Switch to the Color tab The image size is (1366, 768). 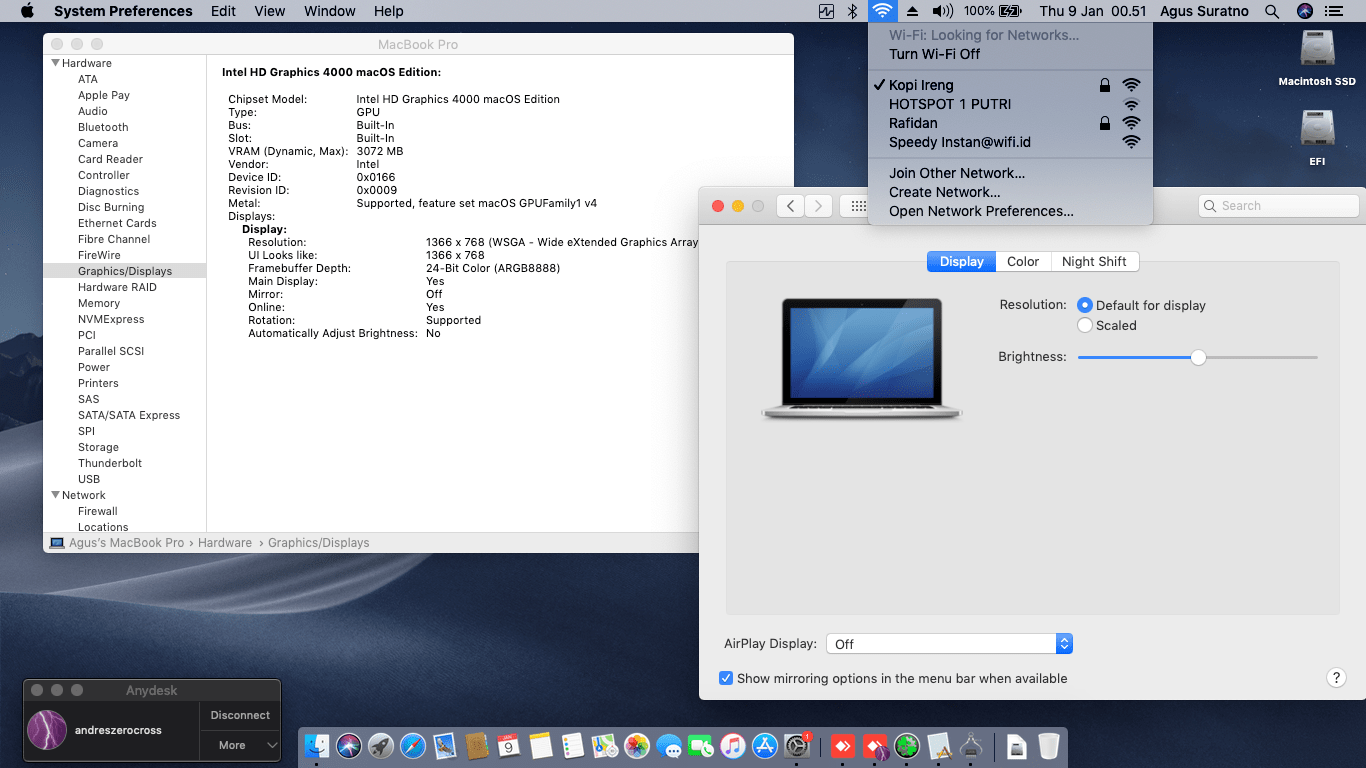click(x=1023, y=261)
